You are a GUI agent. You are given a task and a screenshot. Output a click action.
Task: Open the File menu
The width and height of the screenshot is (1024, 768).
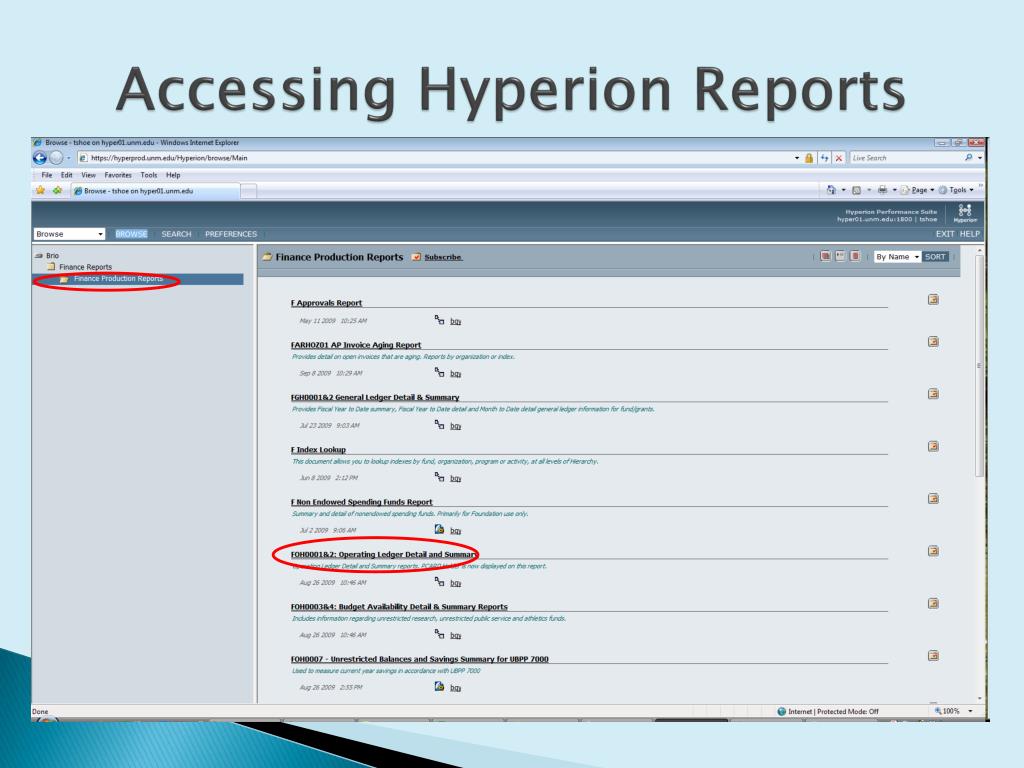tap(47, 175)
